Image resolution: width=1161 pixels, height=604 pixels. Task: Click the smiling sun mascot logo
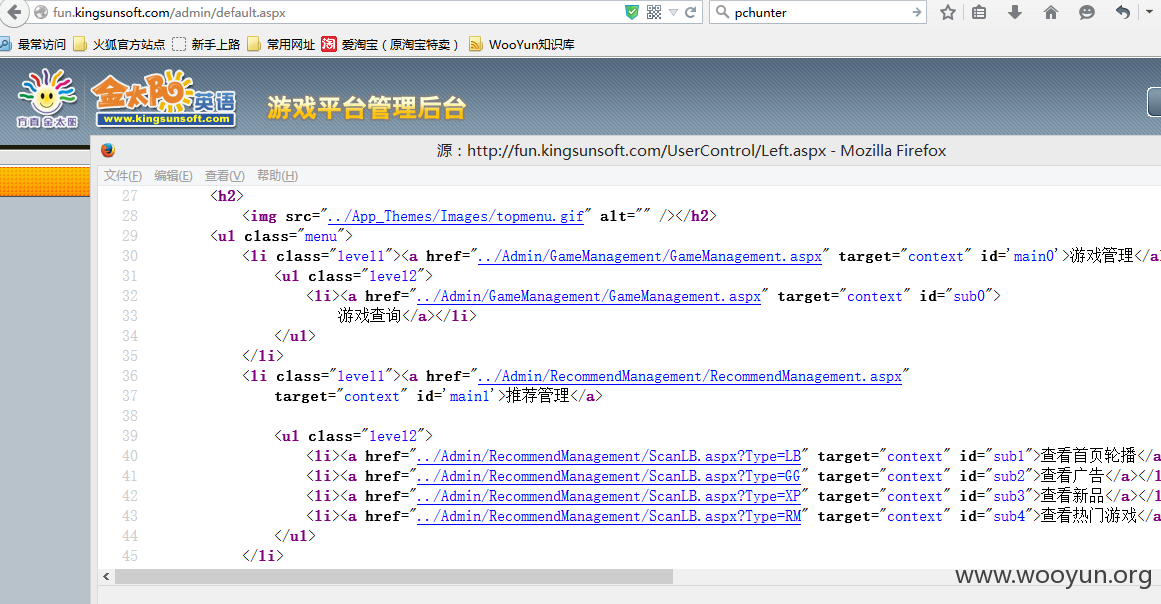[x=47, y=98]
